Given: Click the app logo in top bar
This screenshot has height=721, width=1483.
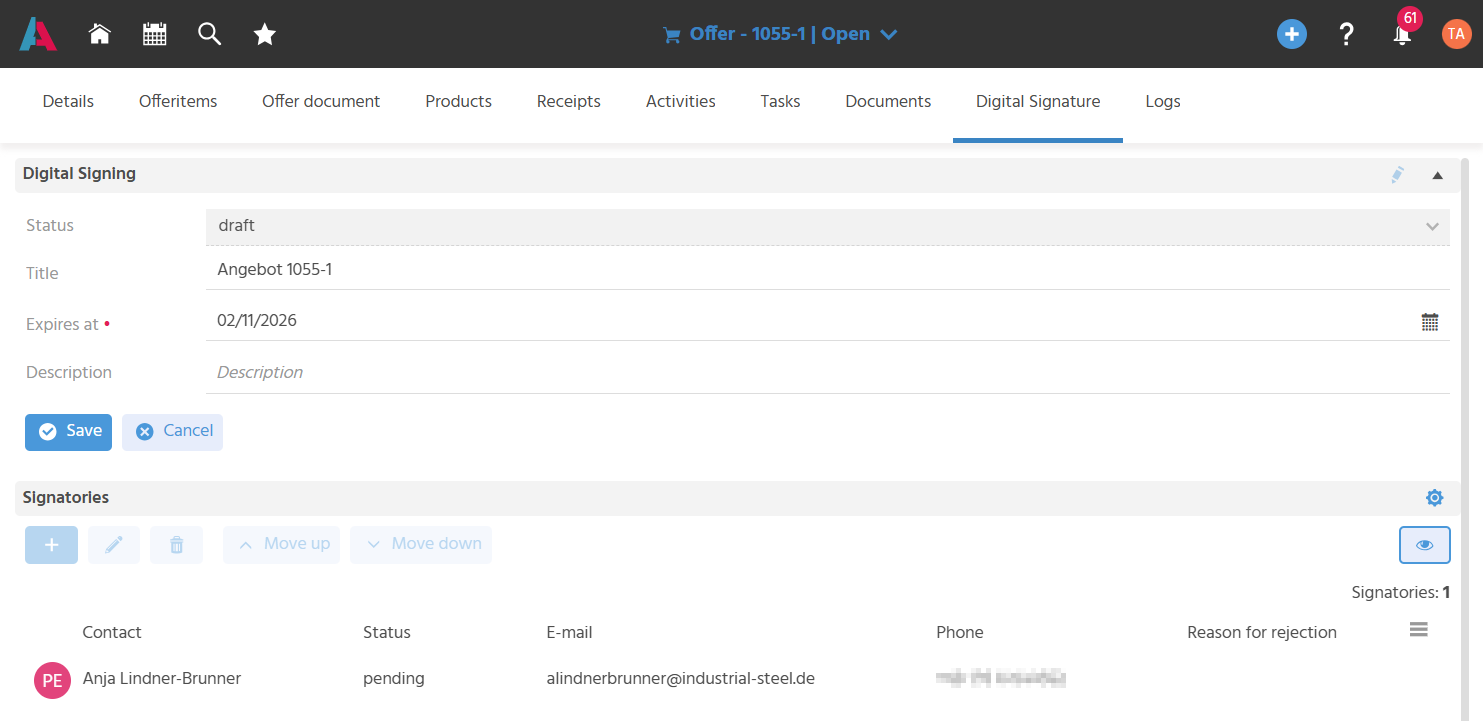Looking at the screenshot, I should (x=38, y=34).
